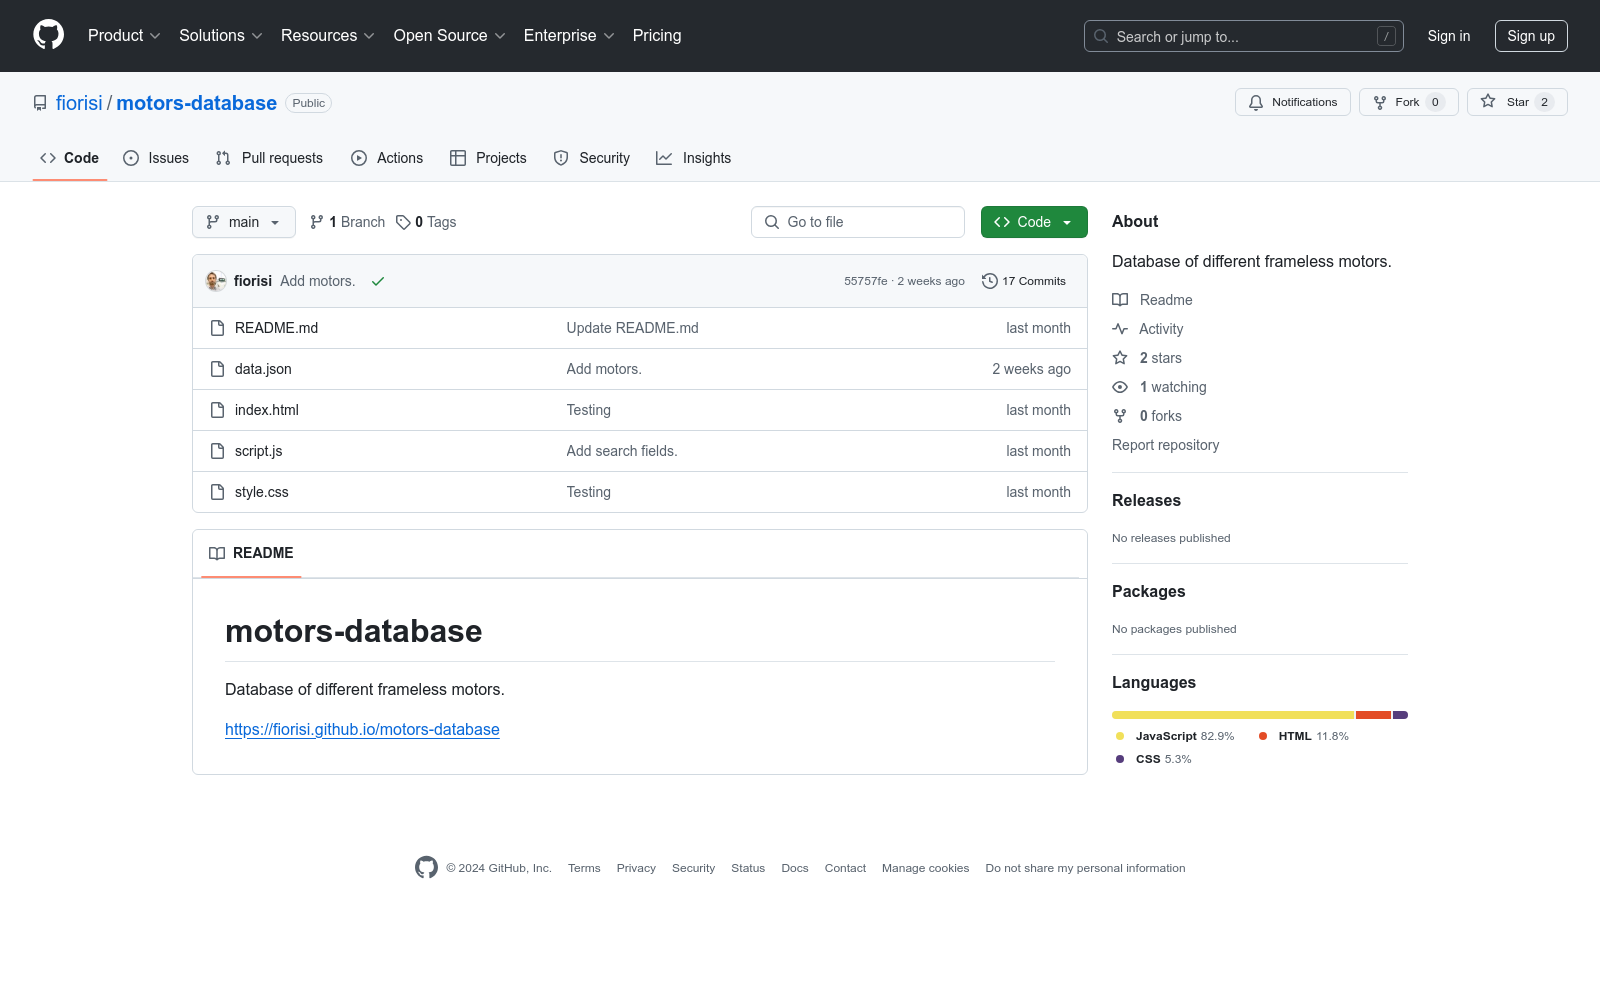
Task: Switch to the Pull requests tab
Action: point(269,158)
